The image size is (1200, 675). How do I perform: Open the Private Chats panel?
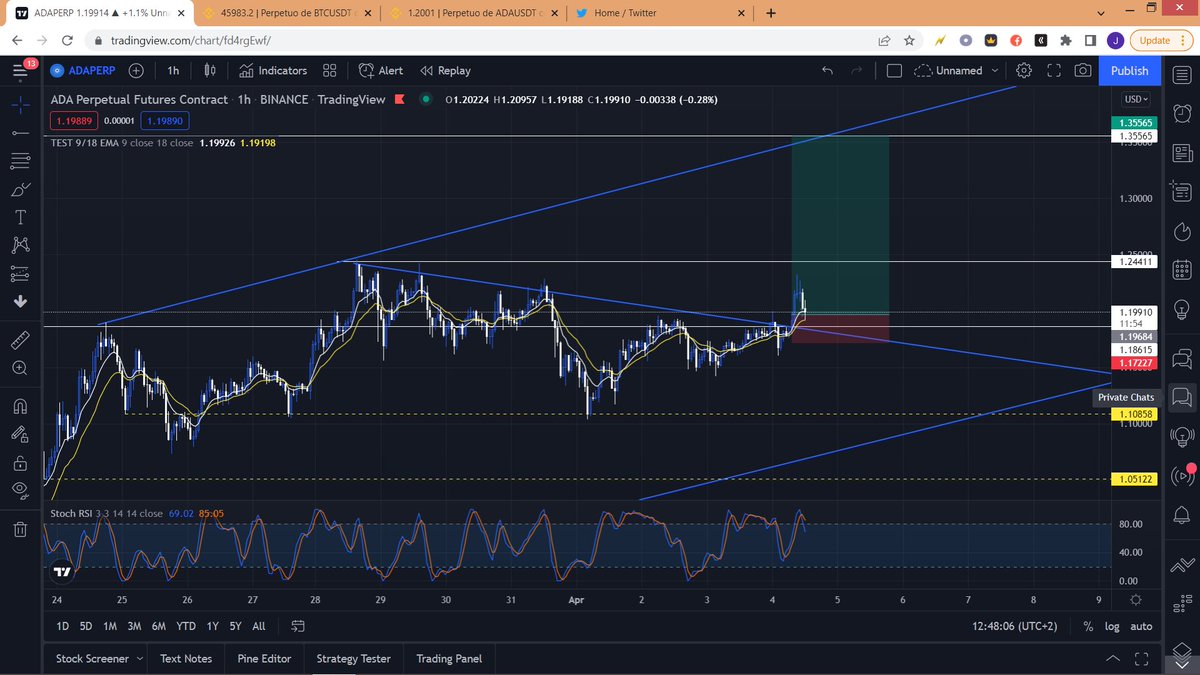coord(1181,398)
